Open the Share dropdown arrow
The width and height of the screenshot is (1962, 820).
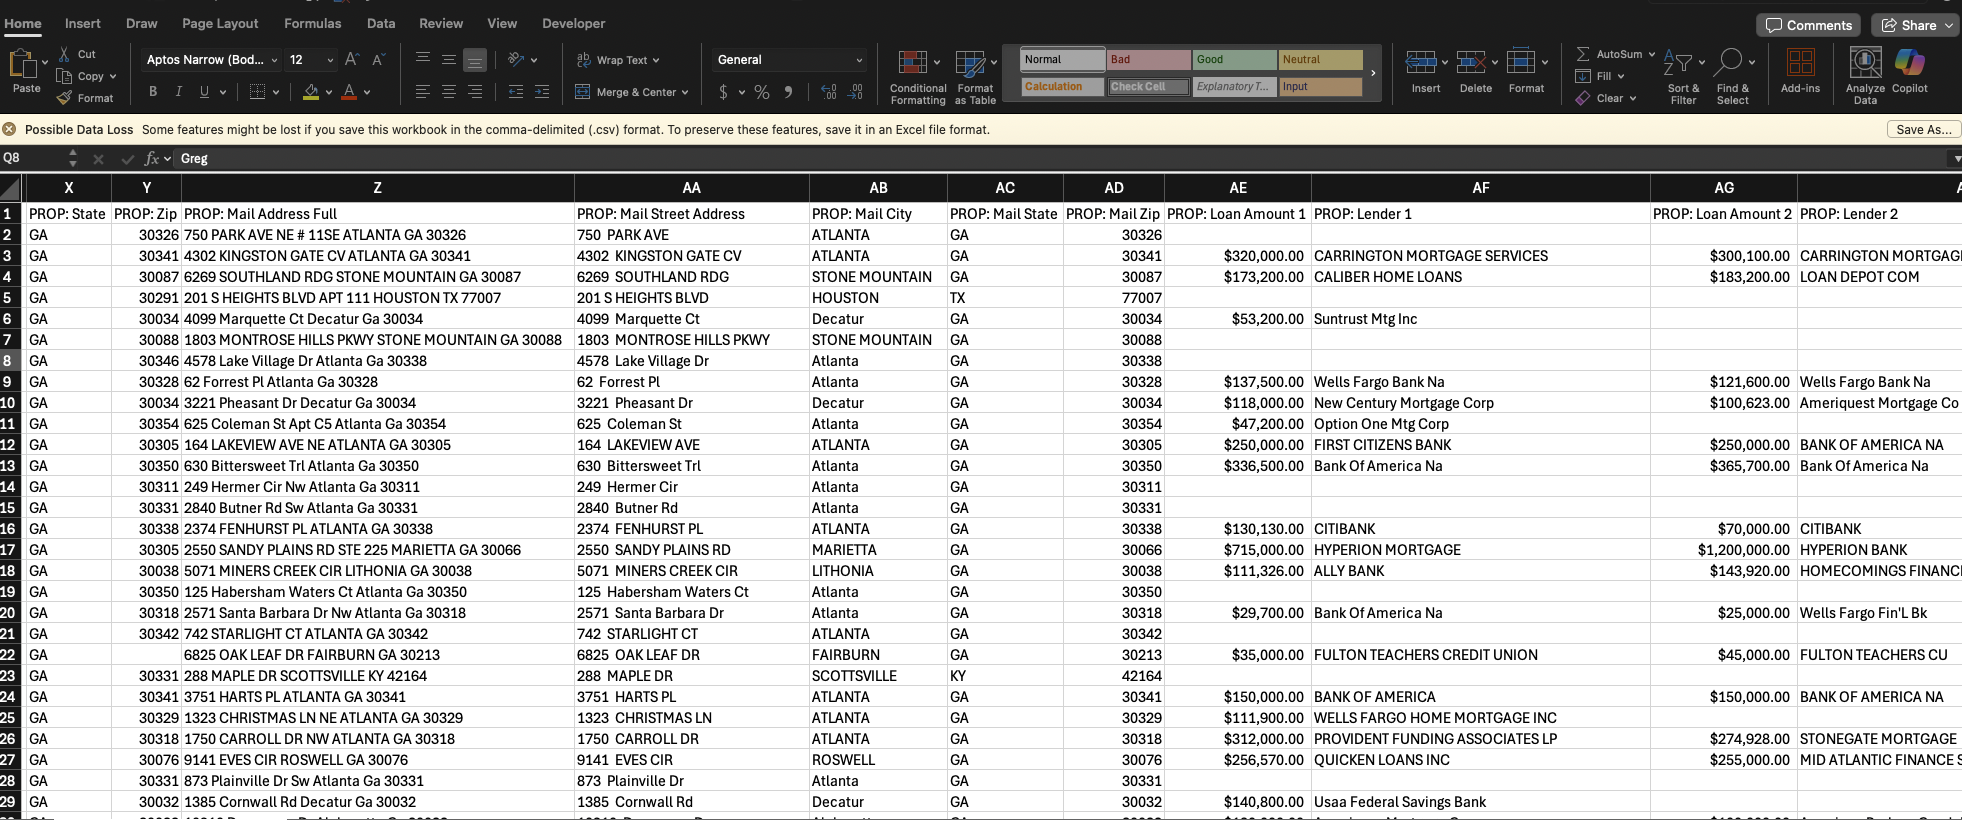[1949, 25]
